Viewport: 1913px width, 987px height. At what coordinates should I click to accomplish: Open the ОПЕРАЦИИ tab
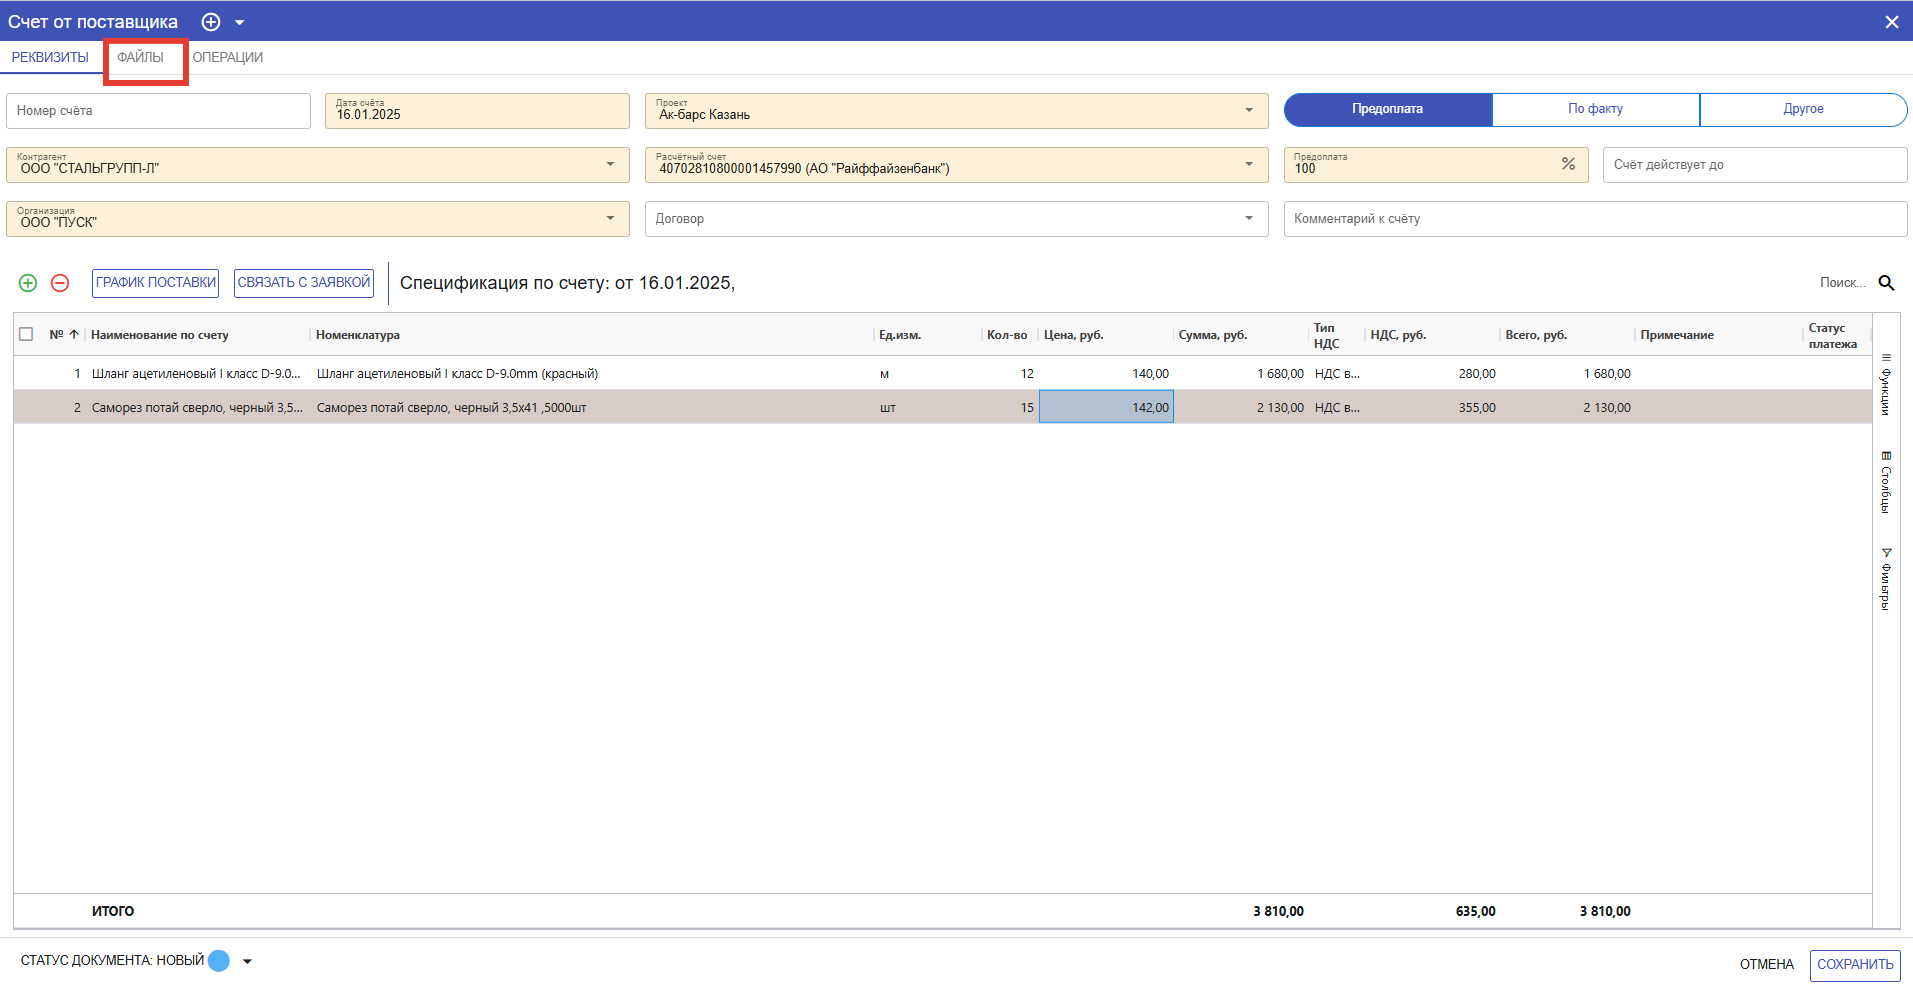point(228,57)
